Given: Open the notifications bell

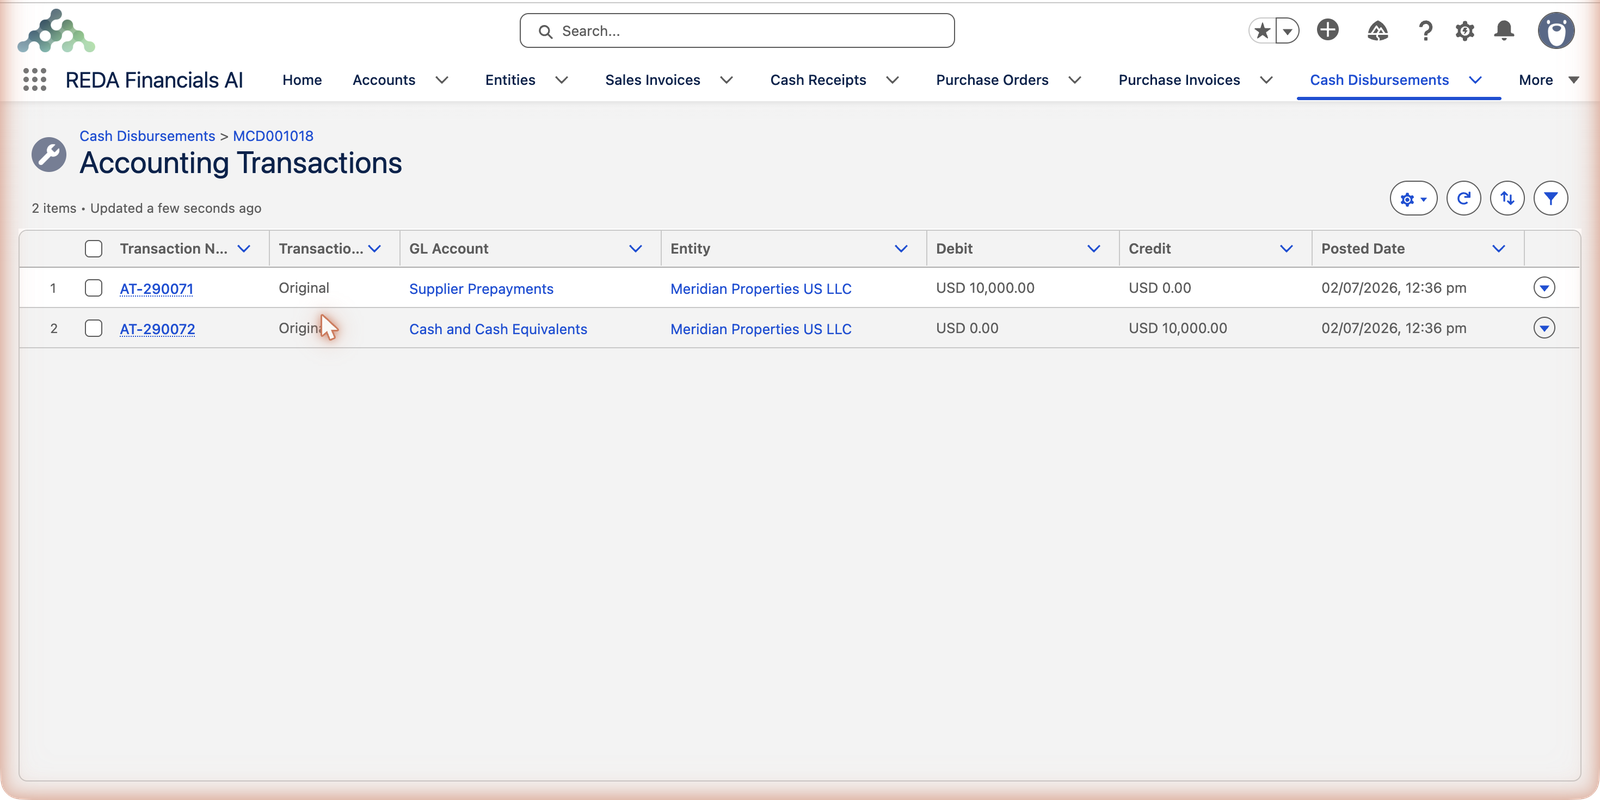Looking at the screenshot, I should tap(1504, 31).
